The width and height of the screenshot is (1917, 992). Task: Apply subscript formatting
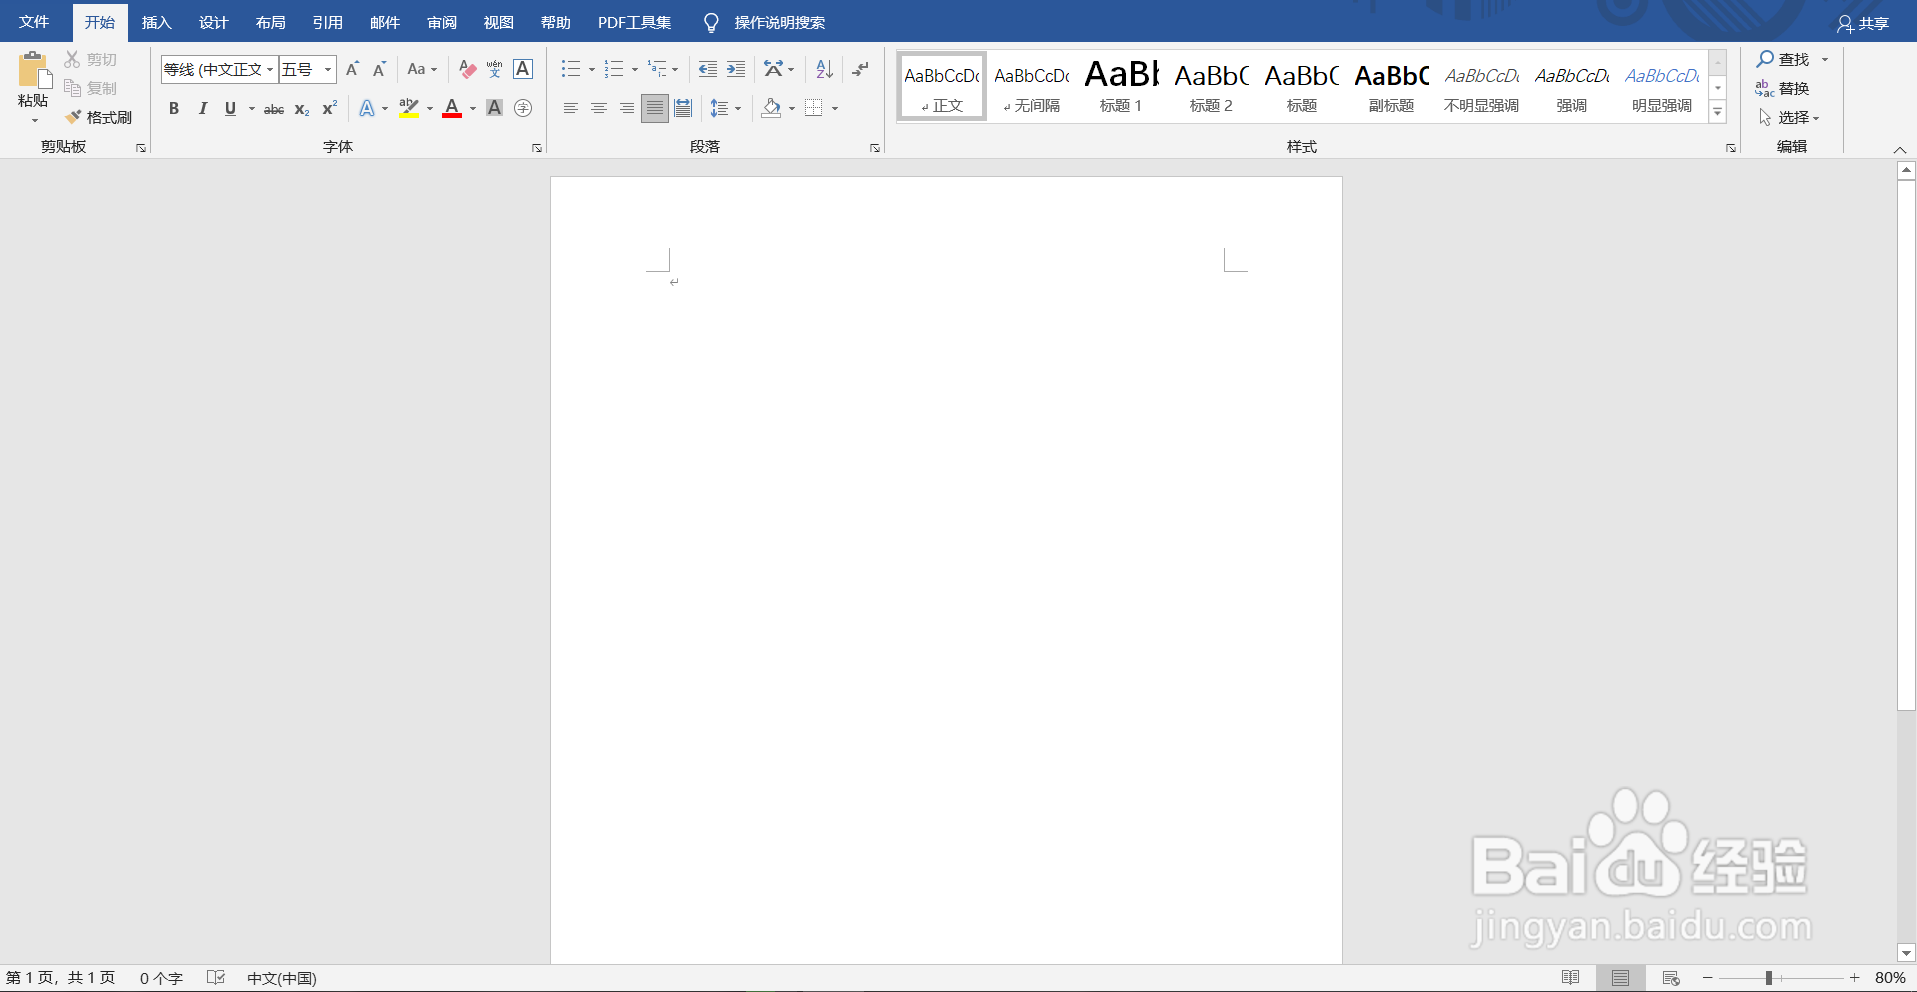pyautogui.click(x=302, y=109)
